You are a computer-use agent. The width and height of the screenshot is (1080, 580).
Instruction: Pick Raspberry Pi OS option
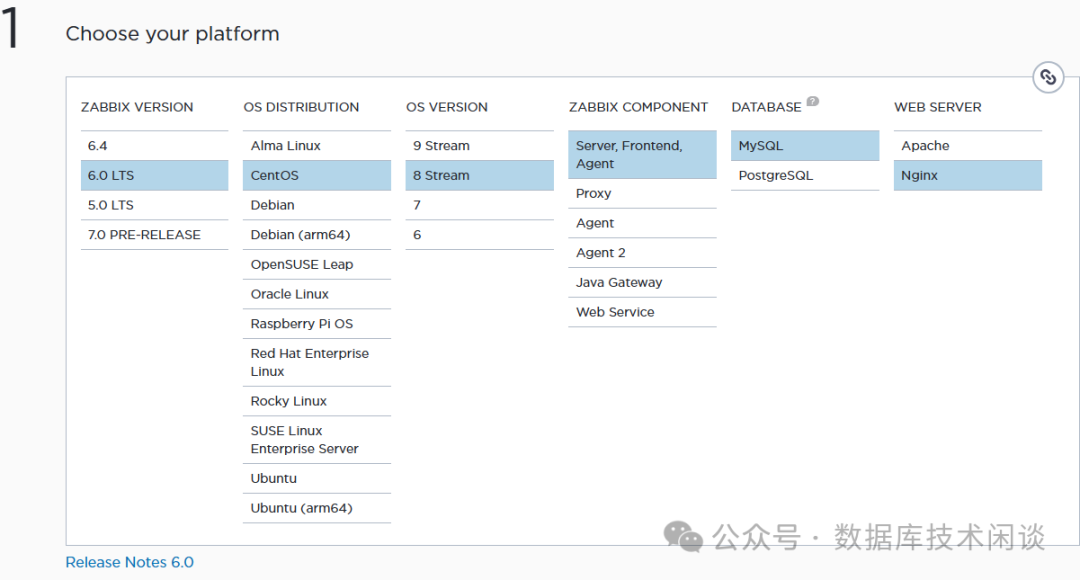tap(316, 324)
